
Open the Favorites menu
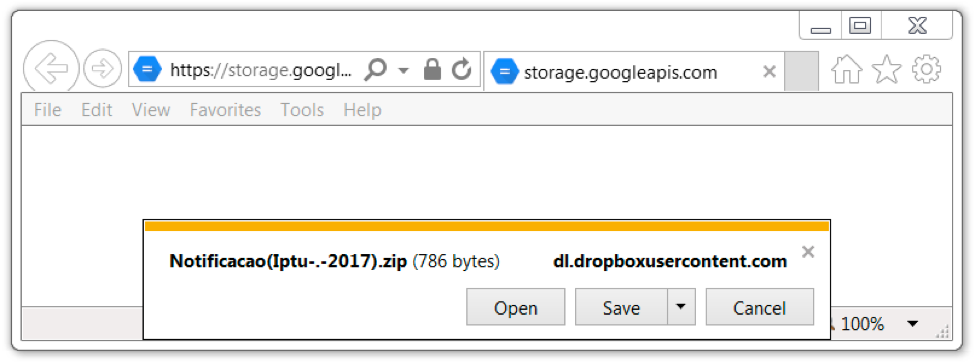[x=225, y=110]
